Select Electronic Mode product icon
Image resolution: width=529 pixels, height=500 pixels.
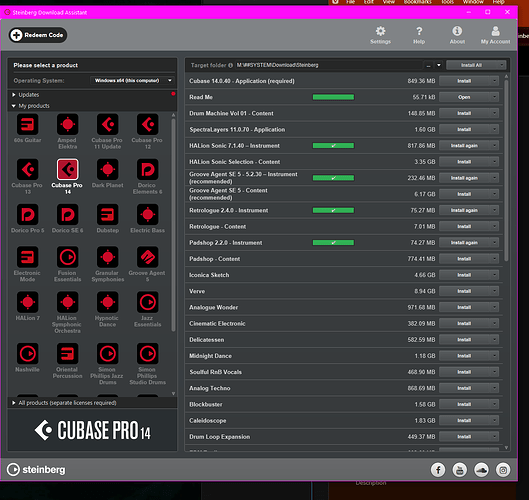(27, 257)
